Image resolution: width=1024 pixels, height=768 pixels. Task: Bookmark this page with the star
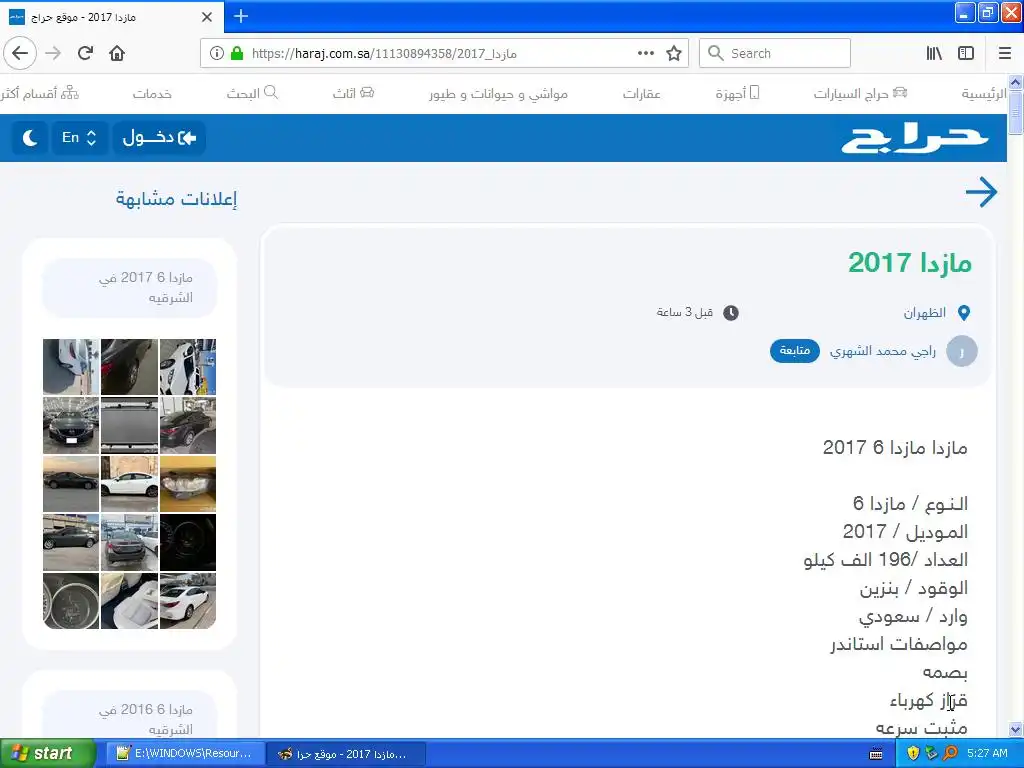(674, 54)
